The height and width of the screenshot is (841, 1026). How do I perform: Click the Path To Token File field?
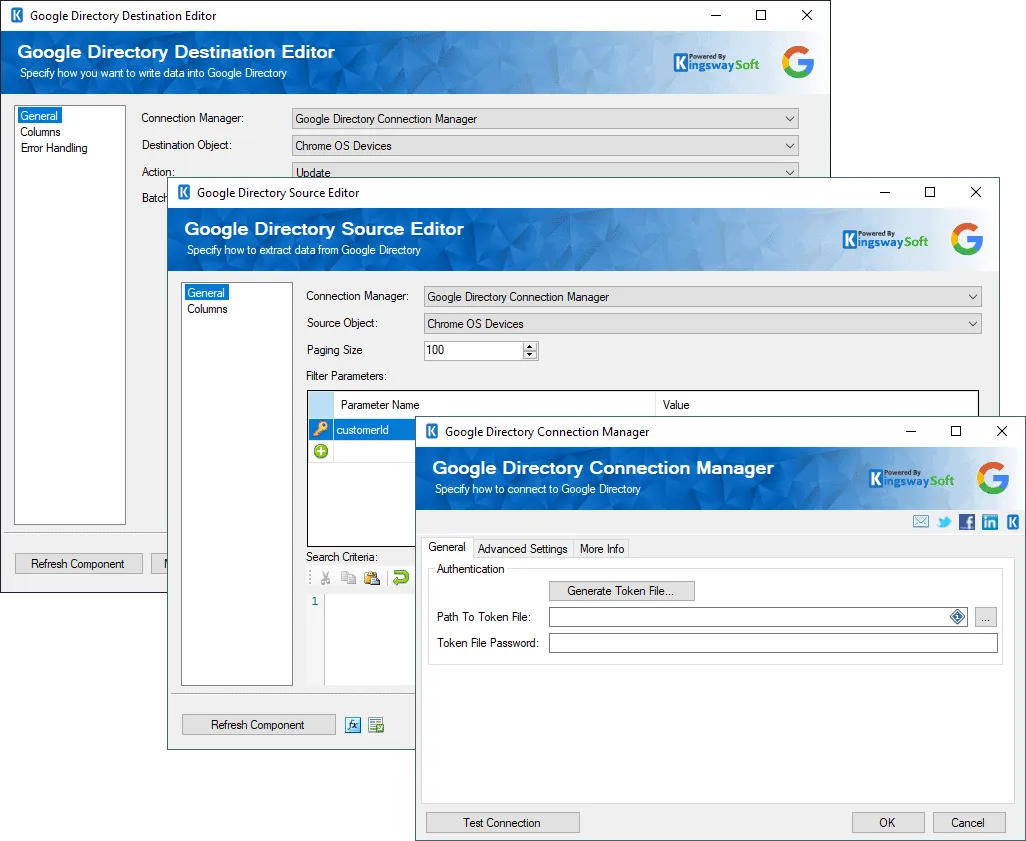click(x=749, y=617)
